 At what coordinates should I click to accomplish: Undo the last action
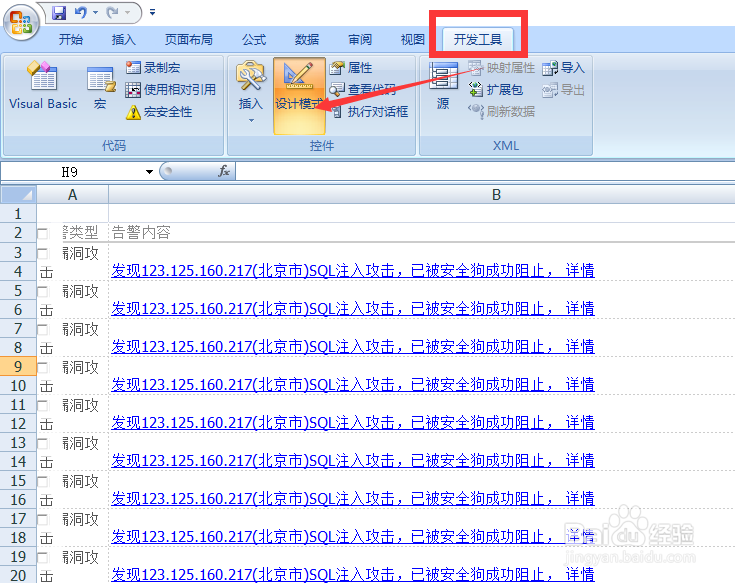pos(81,13)
